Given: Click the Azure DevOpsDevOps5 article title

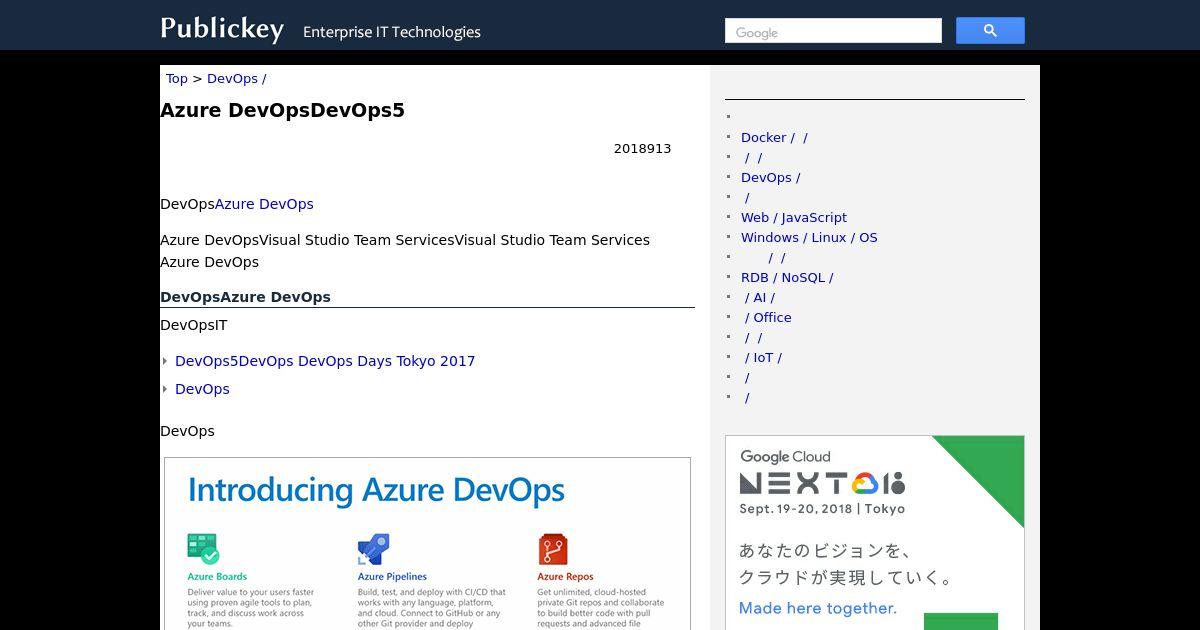Looking at the screenshot, I should coord(282,110).
